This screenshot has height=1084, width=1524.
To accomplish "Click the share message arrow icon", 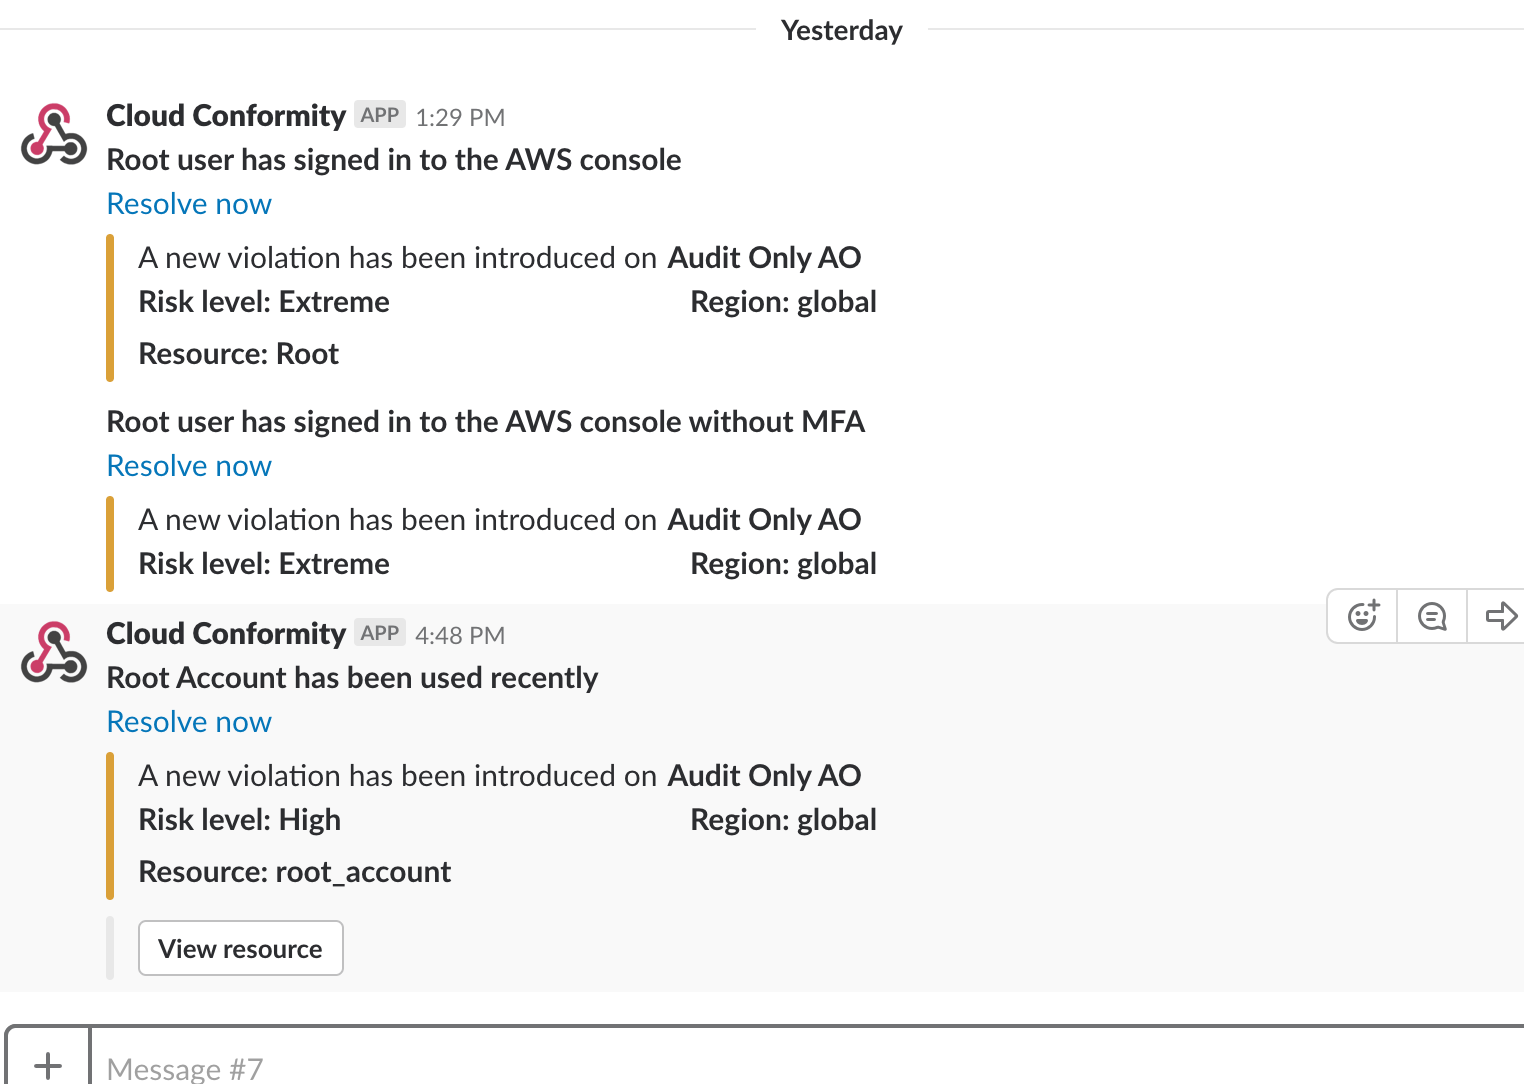I will pos(1500,616).
